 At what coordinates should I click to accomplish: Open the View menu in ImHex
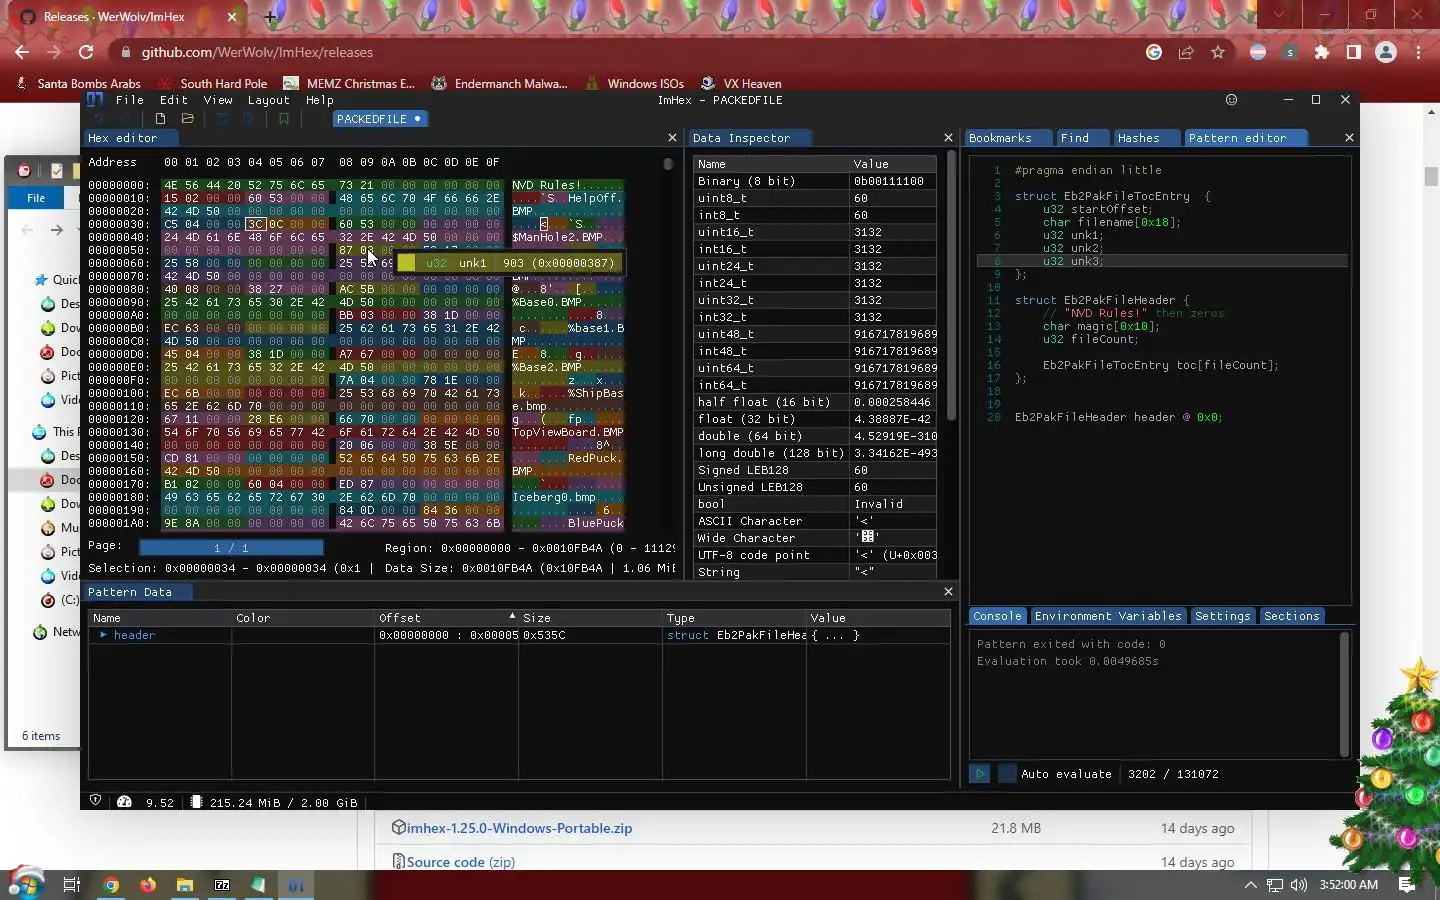tap(218, 100)
